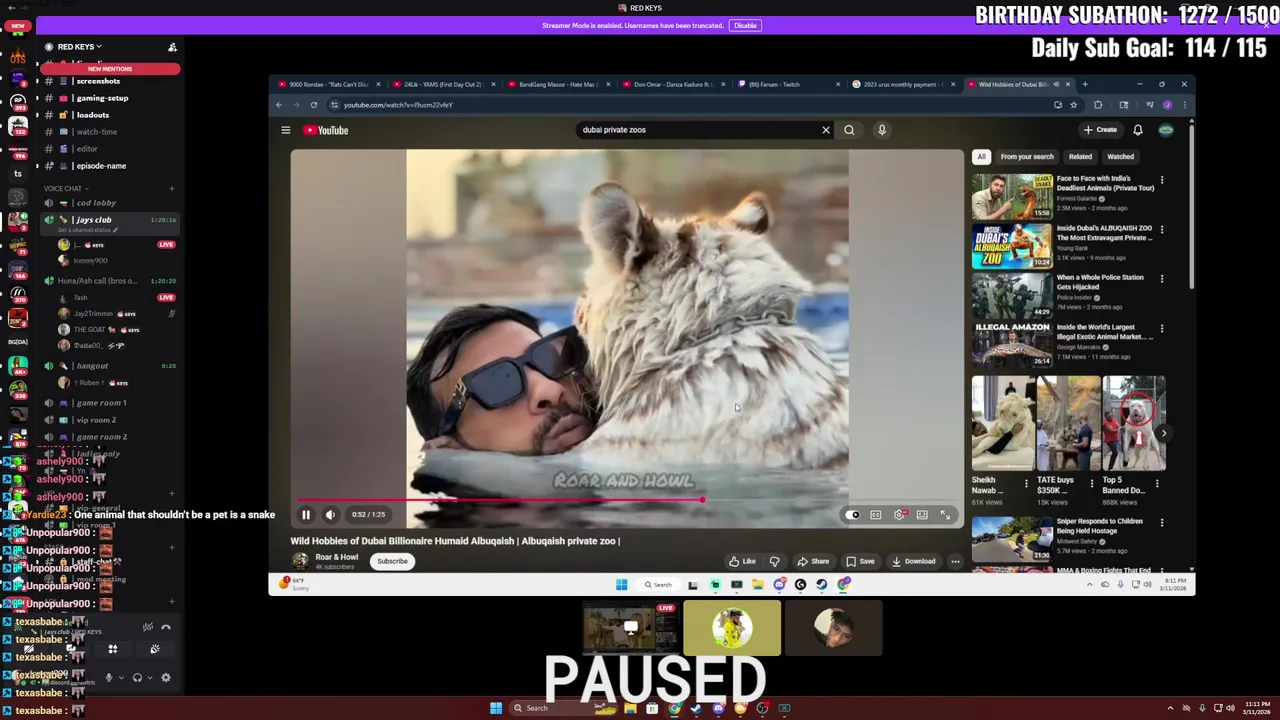Open 'ILLEGAL AMAZON' exotic animal market thumbnail
This screenshot has height=720, width=1280.
(1012, 344)
